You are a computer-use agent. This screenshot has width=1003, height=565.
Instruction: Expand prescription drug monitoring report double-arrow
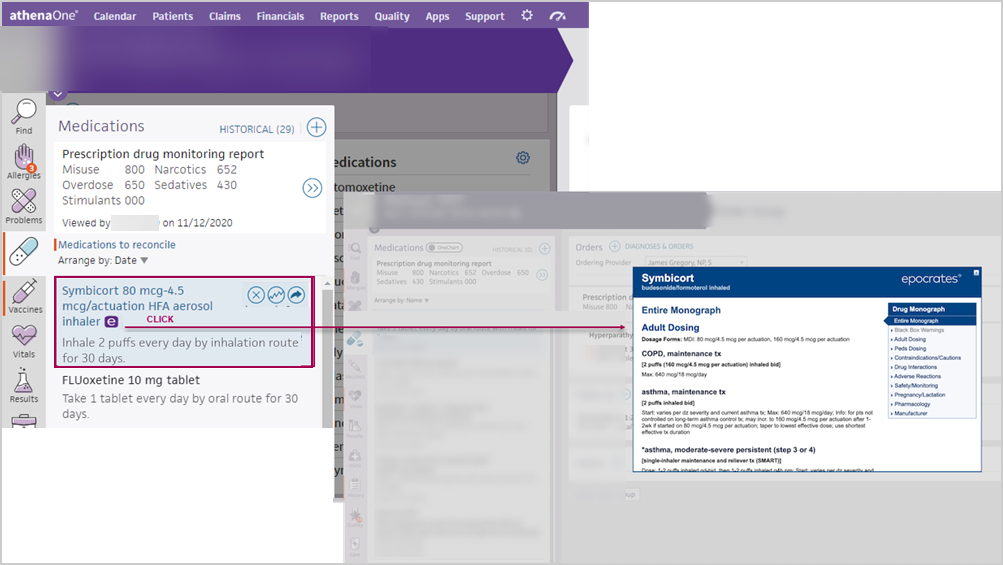312,188
